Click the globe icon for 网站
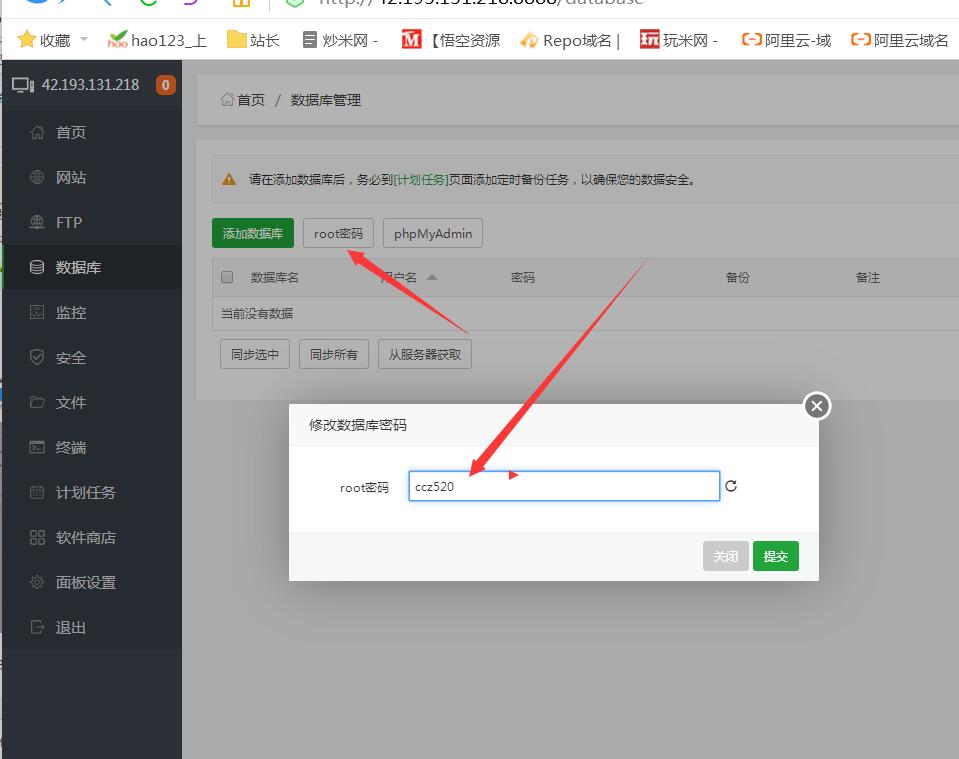The height and width of the screenshot is (759, 959). 37,177
